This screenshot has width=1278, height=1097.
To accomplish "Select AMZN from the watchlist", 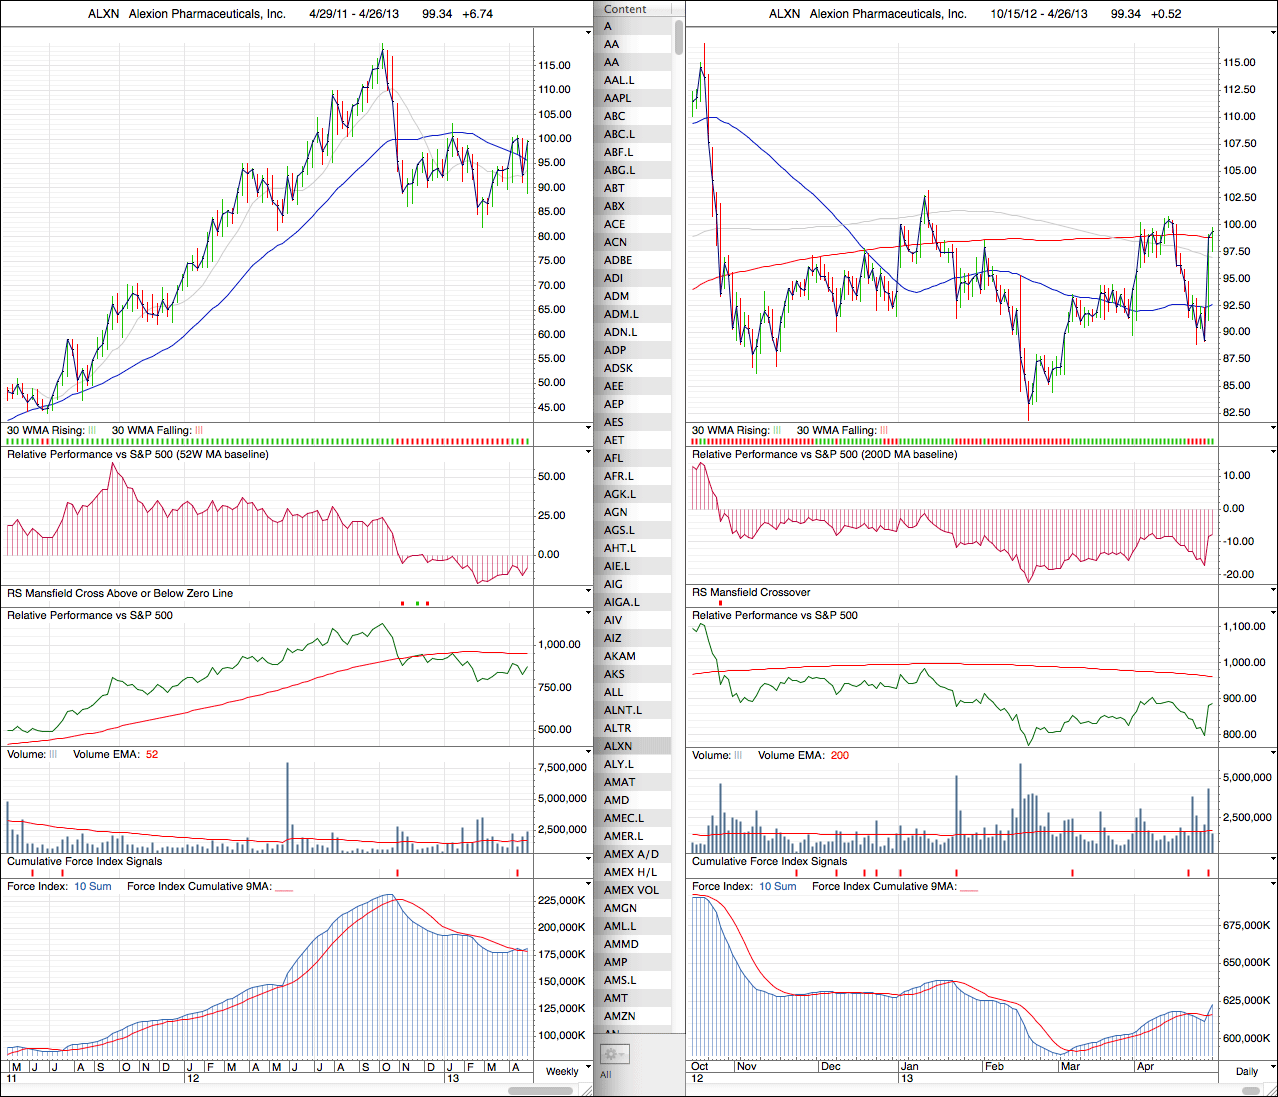I will click(x=619, y=1016).
